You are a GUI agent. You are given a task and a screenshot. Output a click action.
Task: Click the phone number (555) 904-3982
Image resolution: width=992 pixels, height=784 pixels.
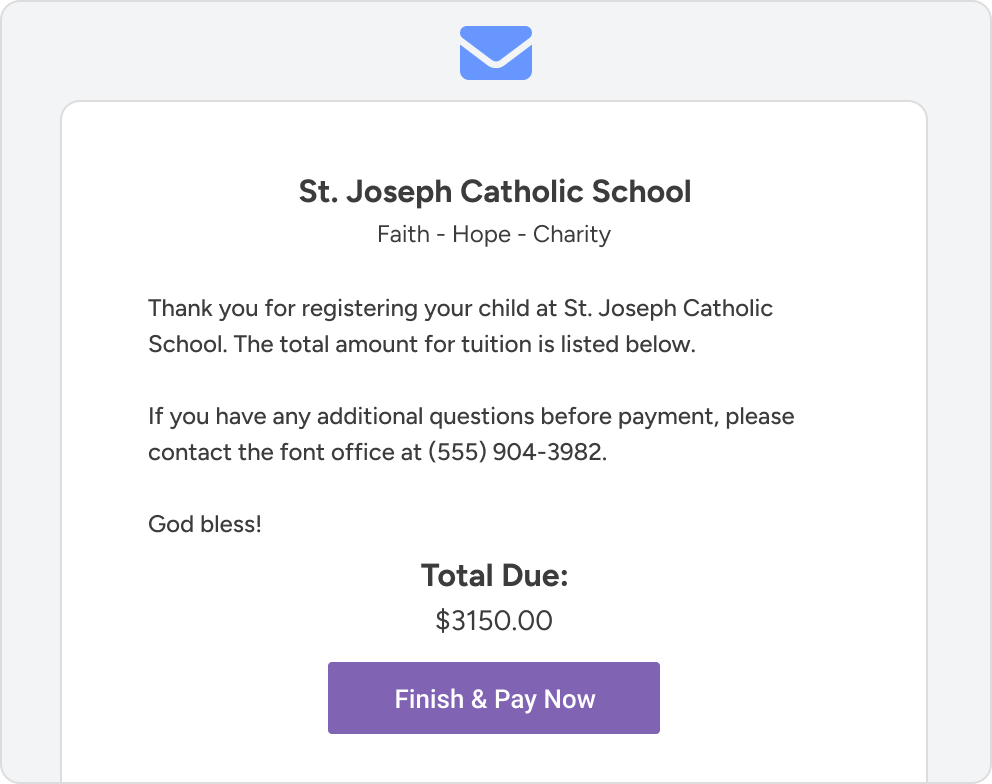point(516,452)
